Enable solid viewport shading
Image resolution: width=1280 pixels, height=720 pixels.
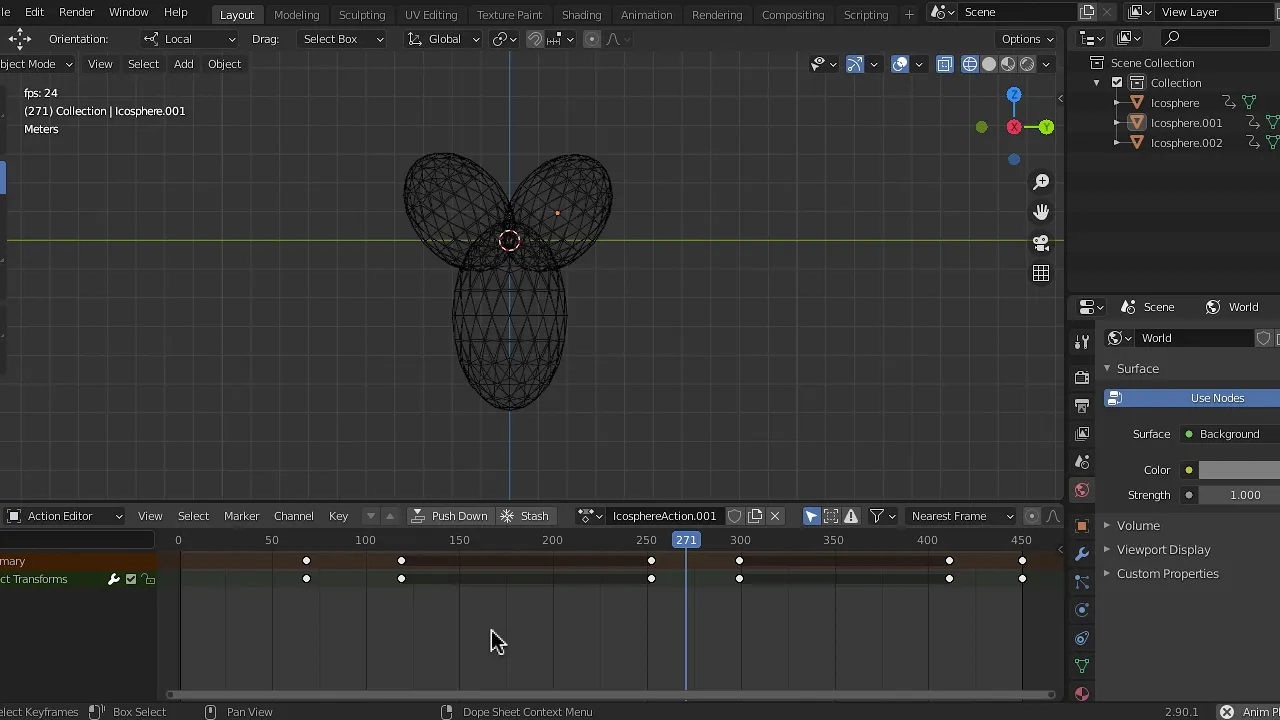pyautogui.click(x=989, y=64)
